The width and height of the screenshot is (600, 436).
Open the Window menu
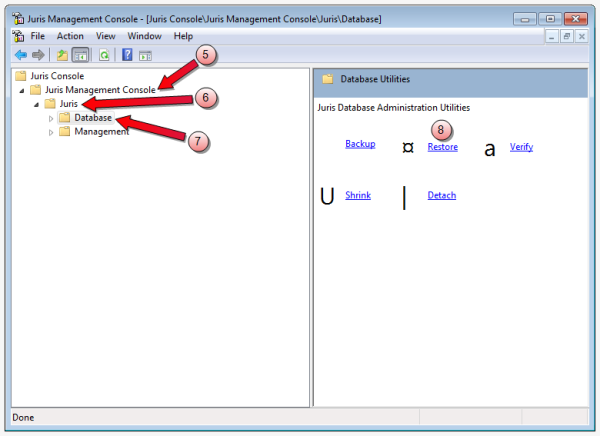(144, 36)
